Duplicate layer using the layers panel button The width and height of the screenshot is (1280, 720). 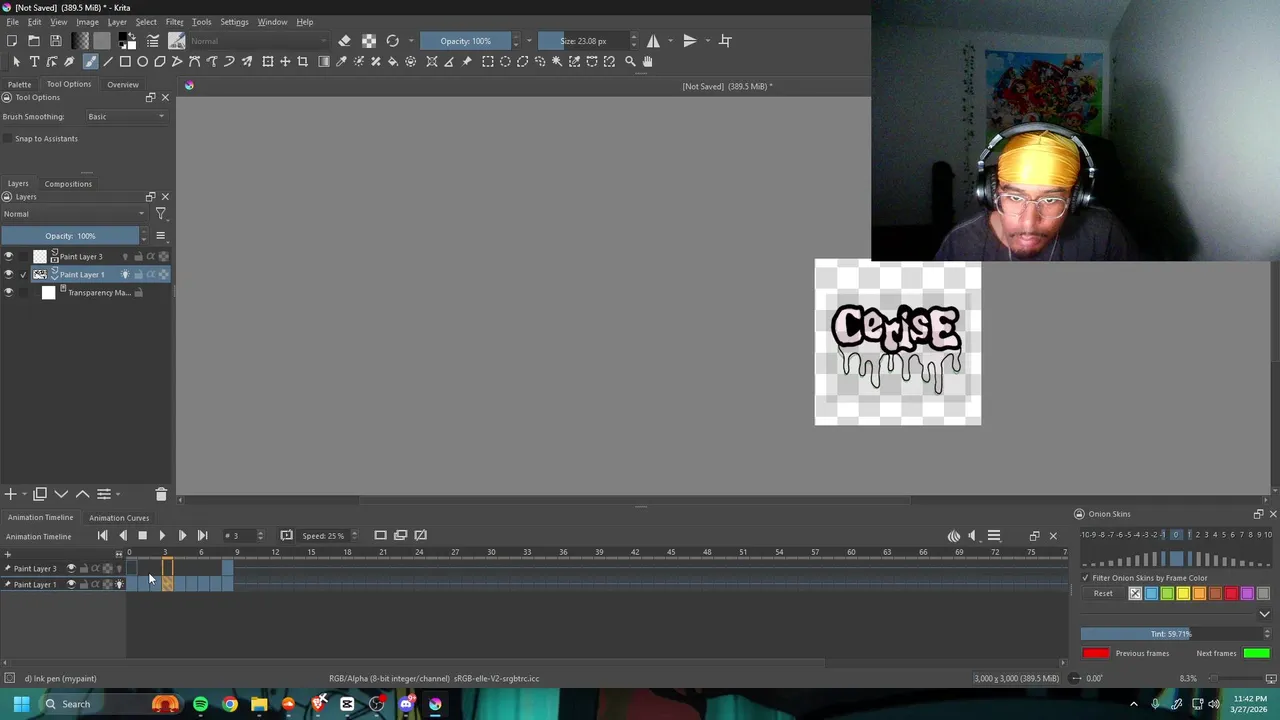pyautogui.click(x=40, y=494)
